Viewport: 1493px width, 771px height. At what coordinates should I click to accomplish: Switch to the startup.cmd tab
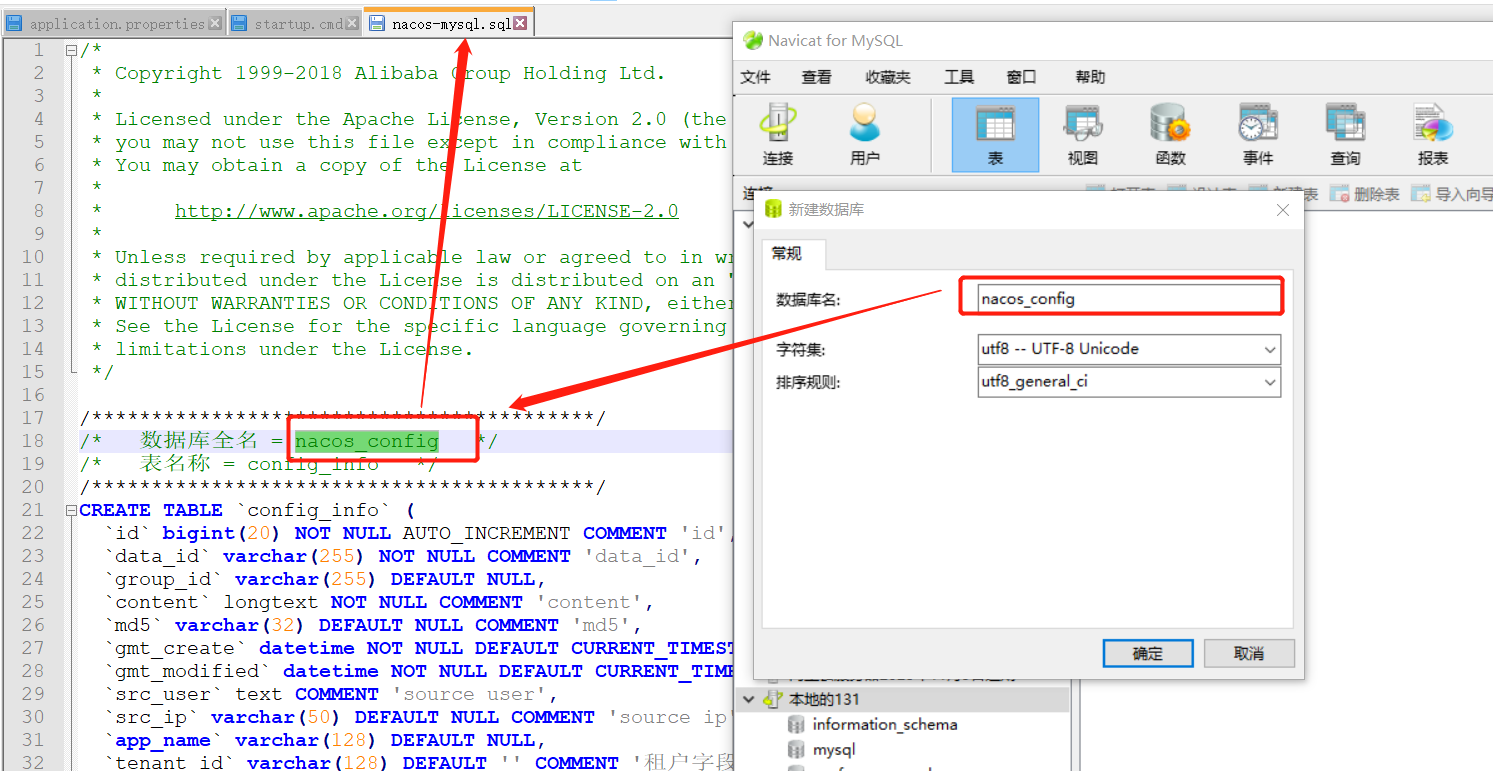pyautogui.click(x=297, y=23)
